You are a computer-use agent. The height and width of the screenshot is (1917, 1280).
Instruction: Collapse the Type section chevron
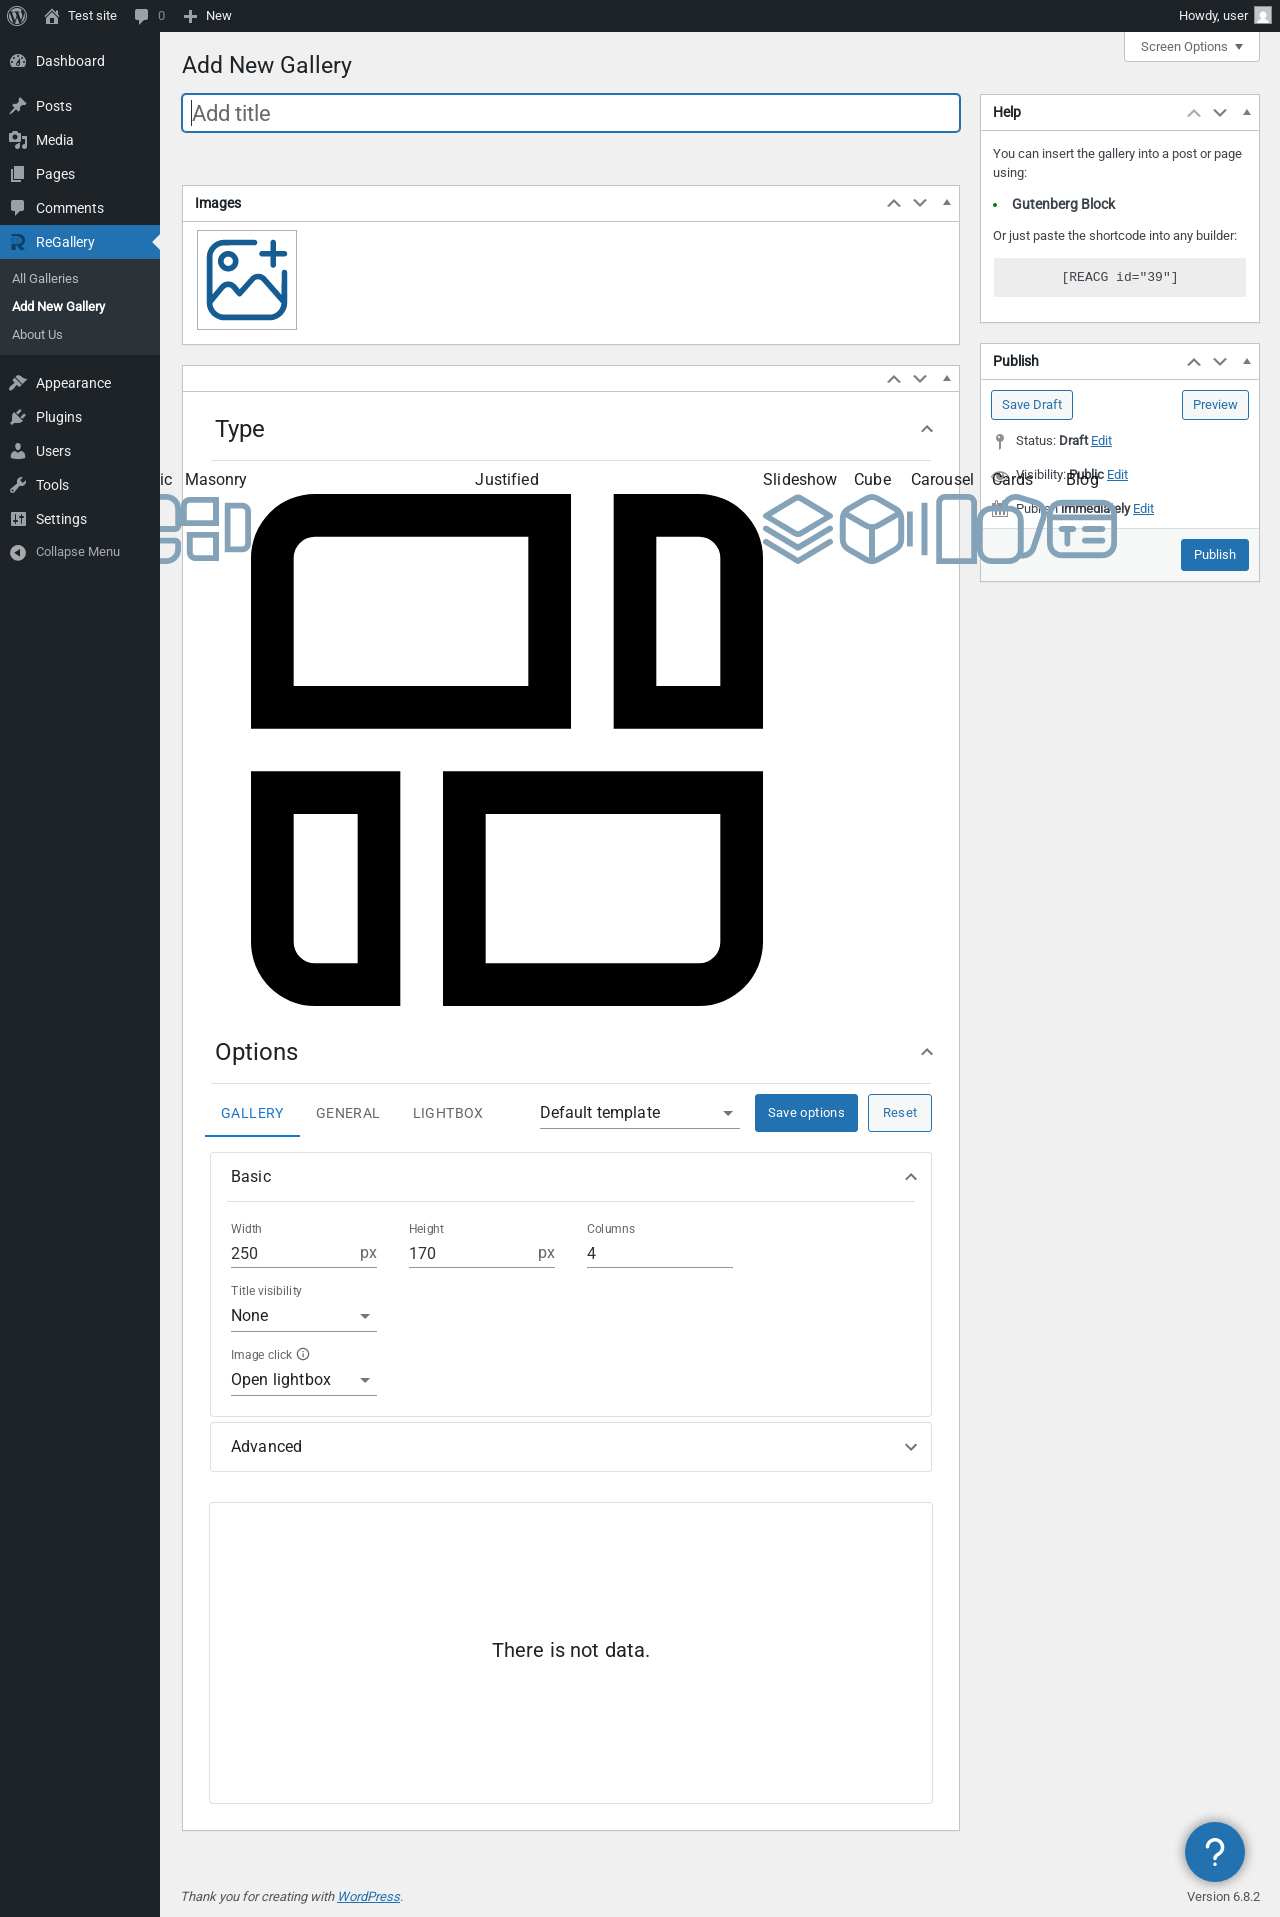click(927, 429)
